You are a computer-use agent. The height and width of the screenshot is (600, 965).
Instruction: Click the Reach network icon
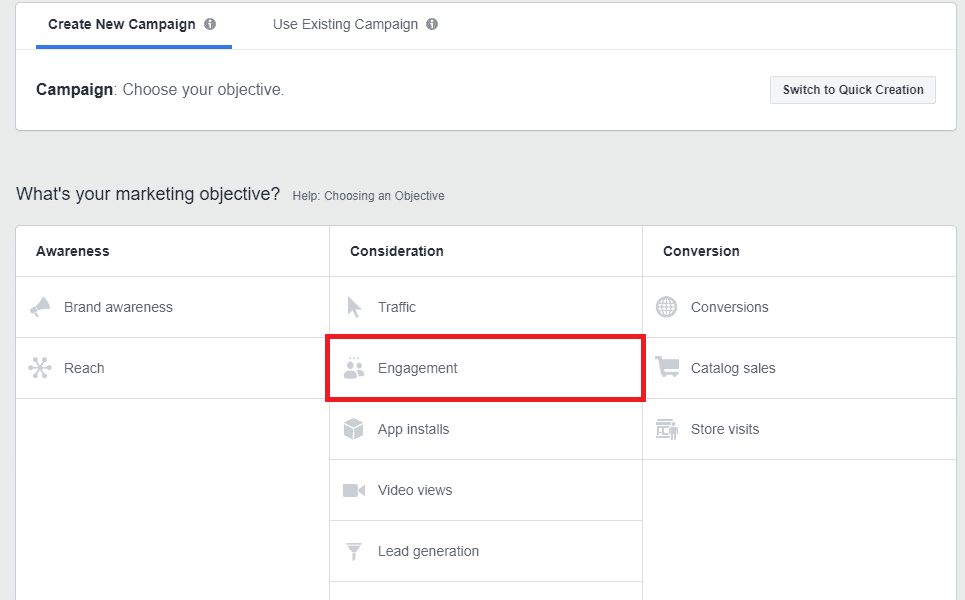point(40,368)
